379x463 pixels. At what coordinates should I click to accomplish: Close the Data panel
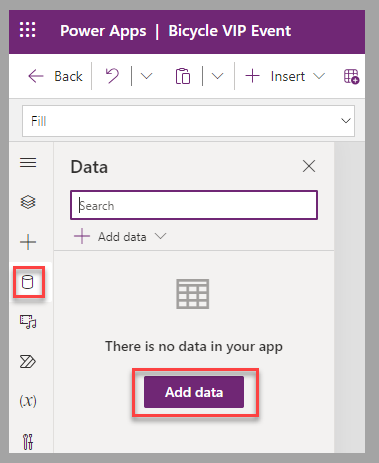(309, 166)
